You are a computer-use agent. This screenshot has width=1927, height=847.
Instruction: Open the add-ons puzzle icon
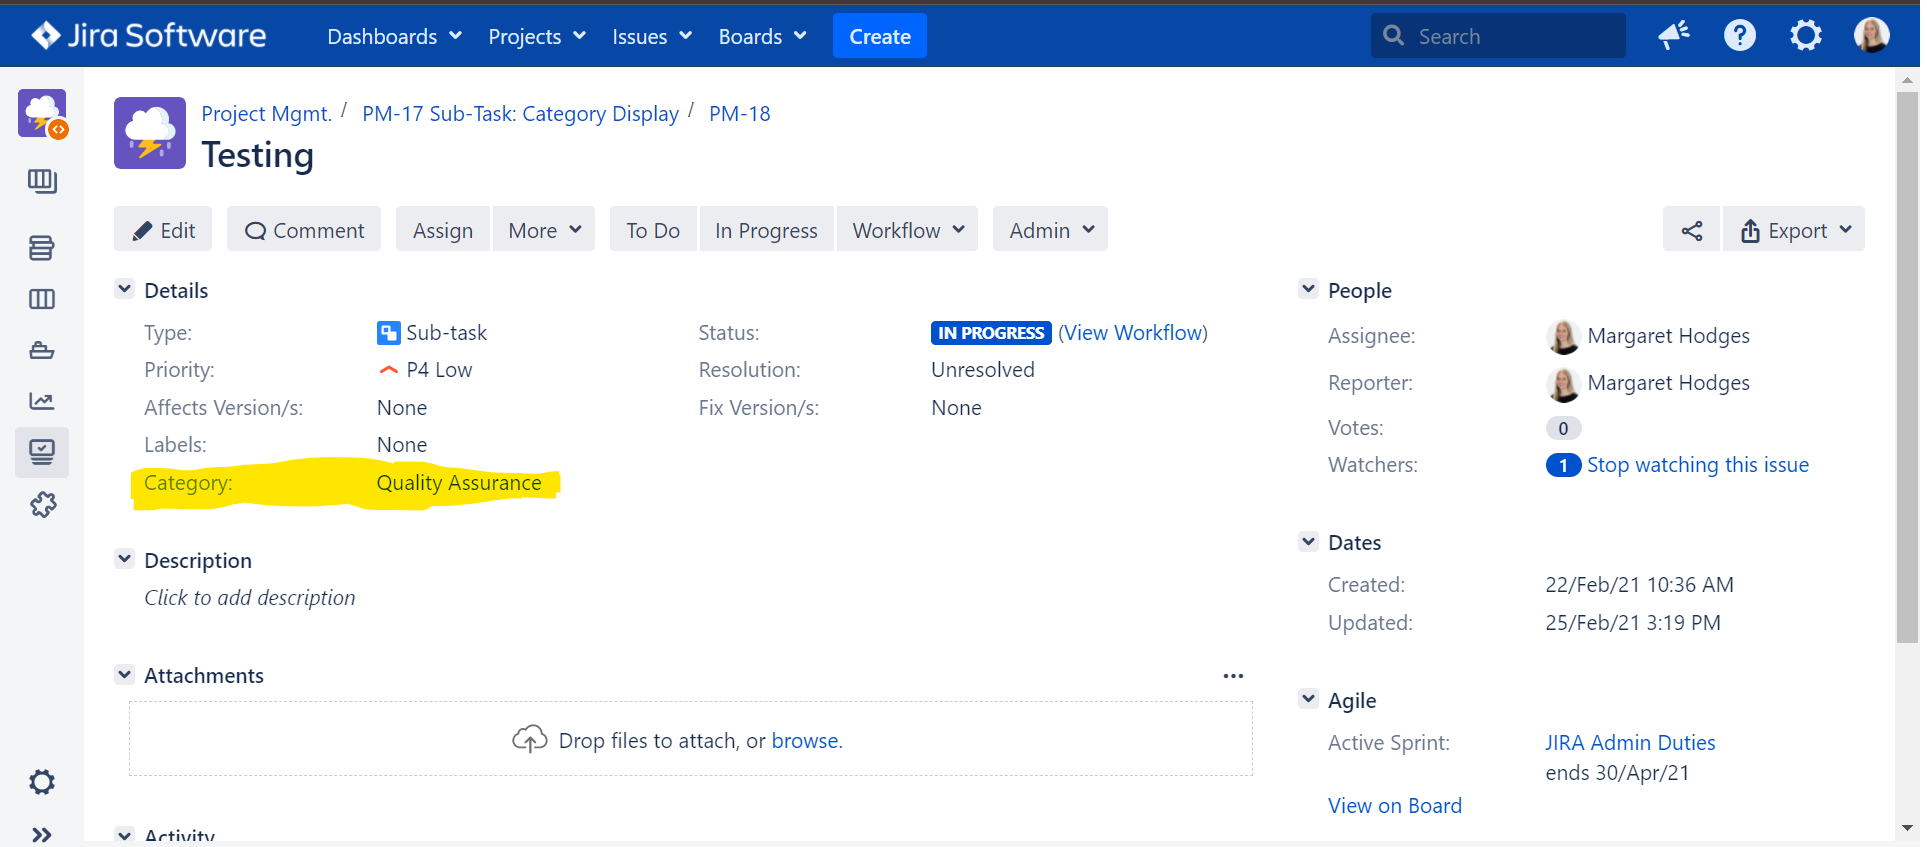(43, 504)
